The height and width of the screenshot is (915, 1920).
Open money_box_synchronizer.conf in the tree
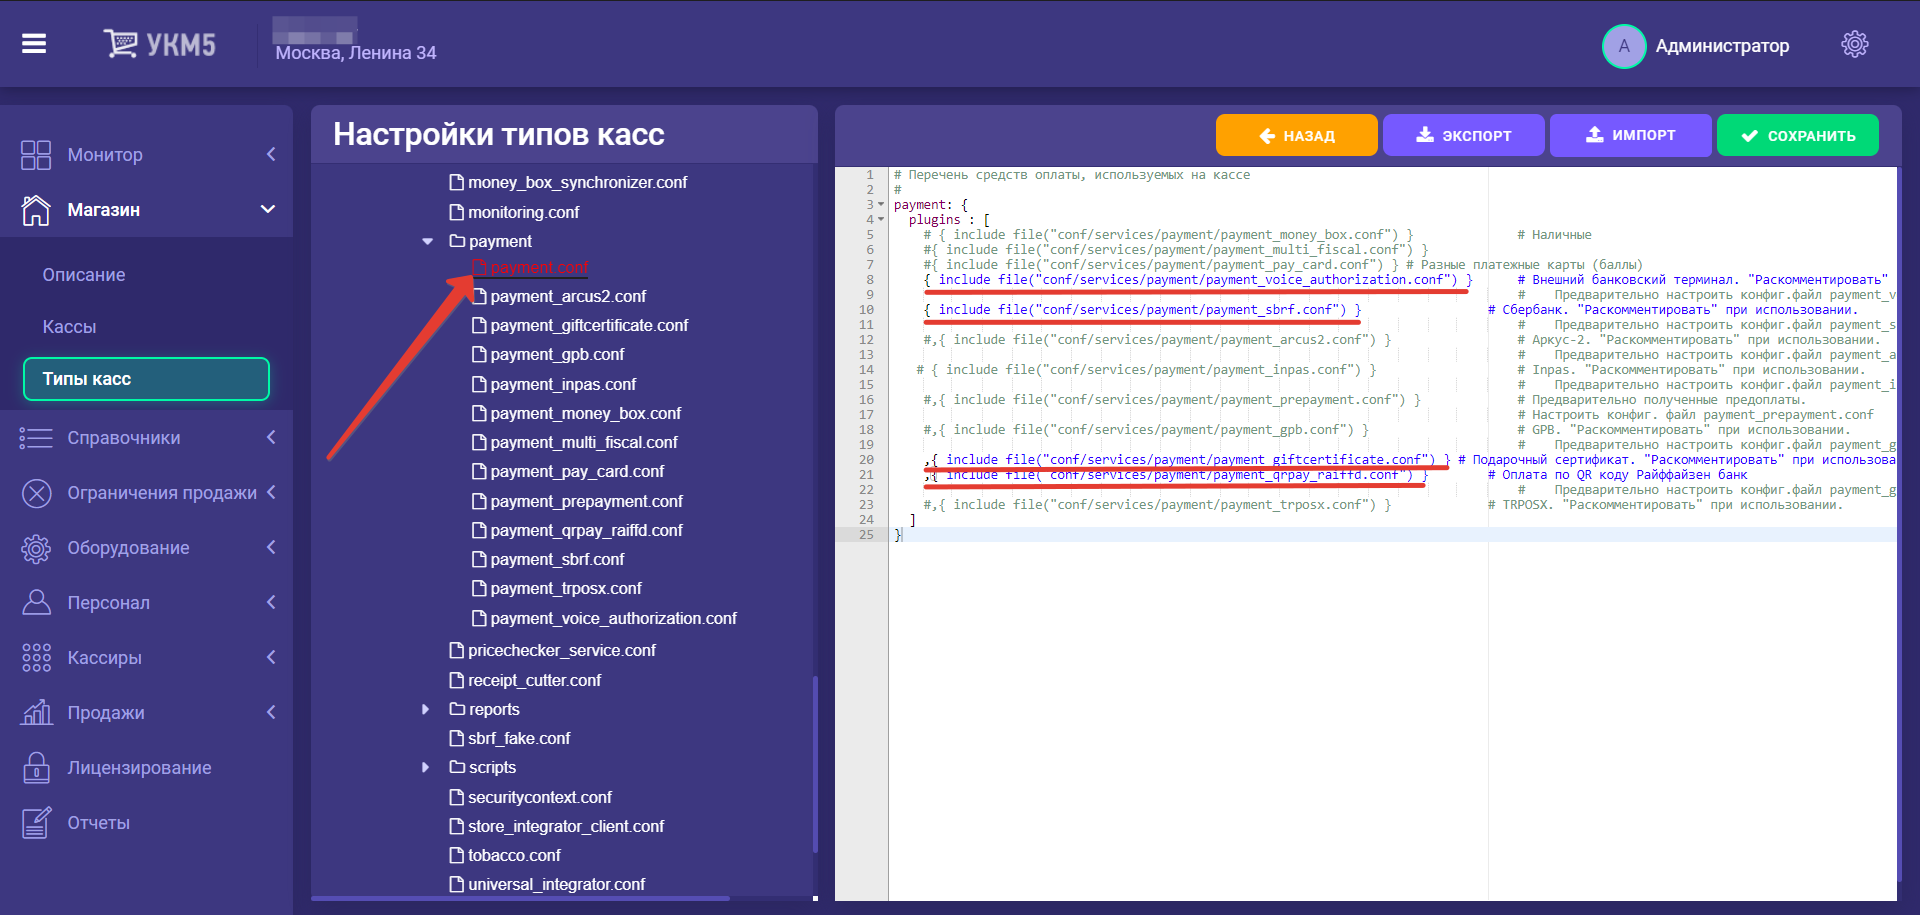577,182
